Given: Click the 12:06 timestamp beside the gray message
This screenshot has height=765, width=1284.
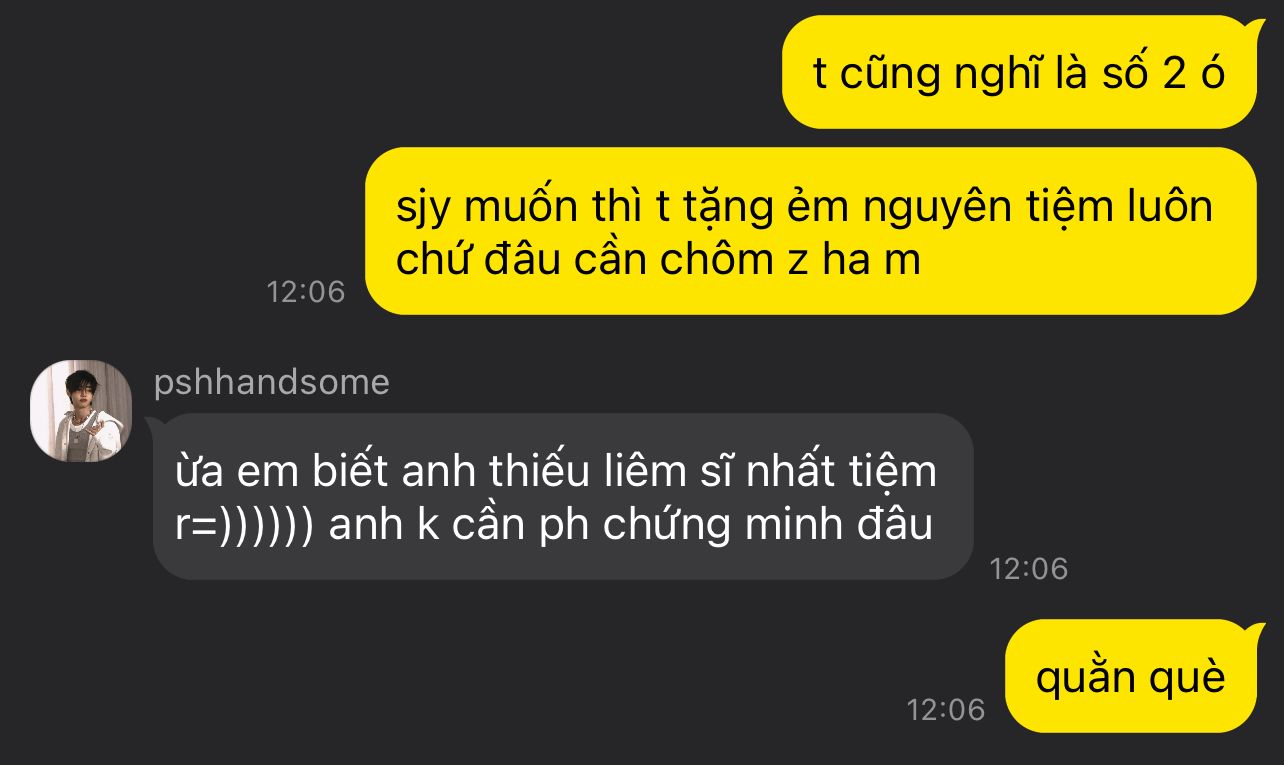Looking at the screenshot, I should pos(1029,569).
